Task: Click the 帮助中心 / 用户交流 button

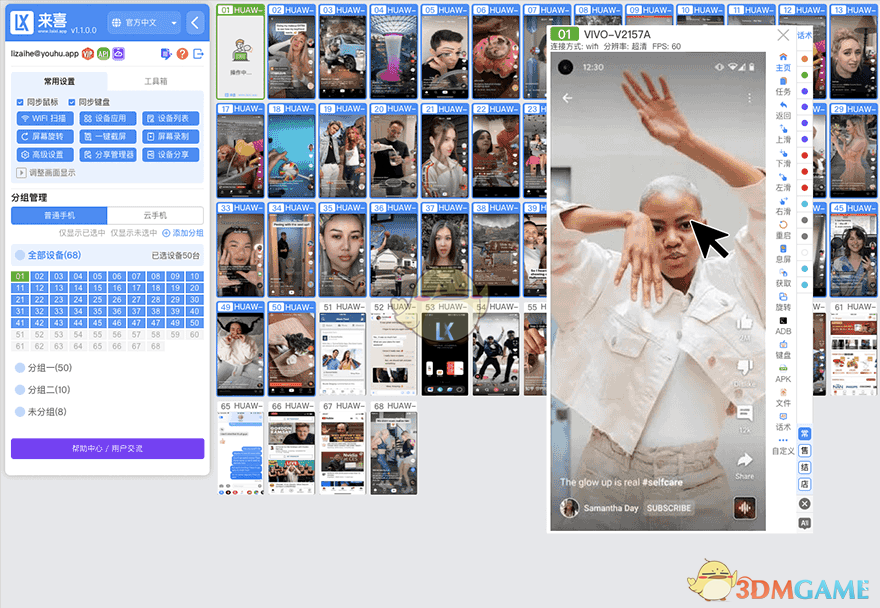Action: 107,448
